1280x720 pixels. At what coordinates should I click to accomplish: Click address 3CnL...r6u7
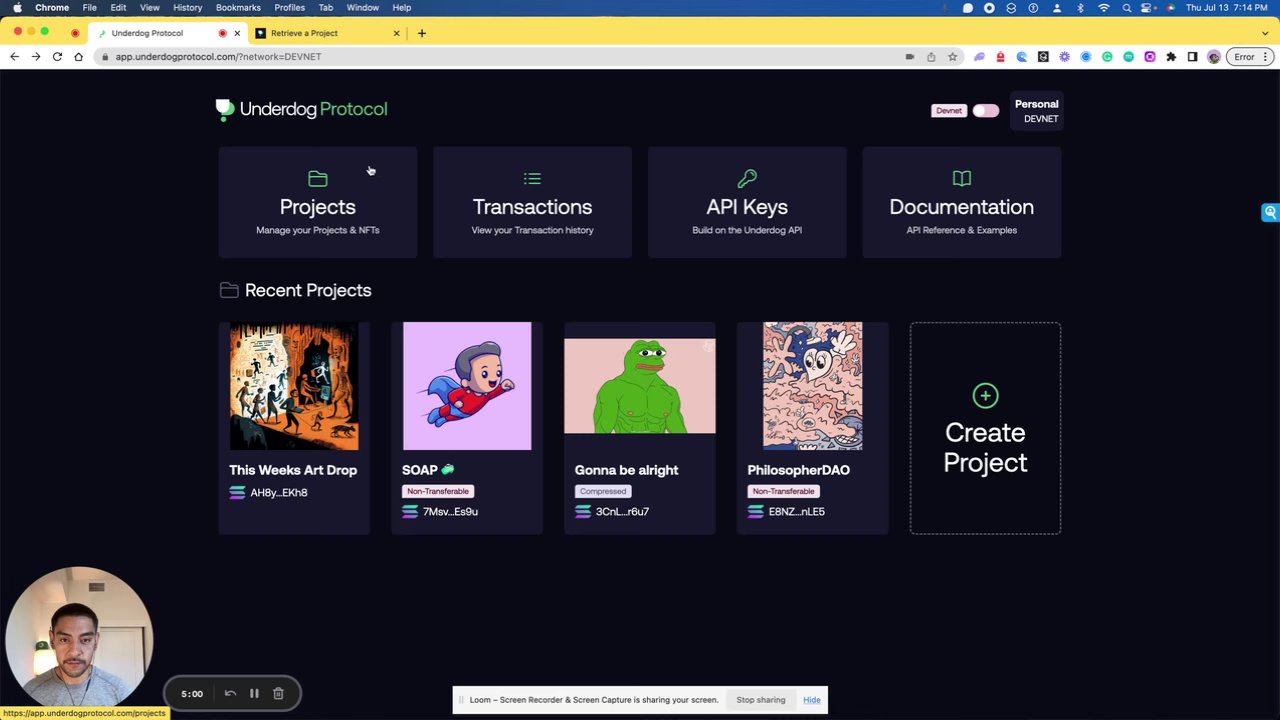[622, 512]
